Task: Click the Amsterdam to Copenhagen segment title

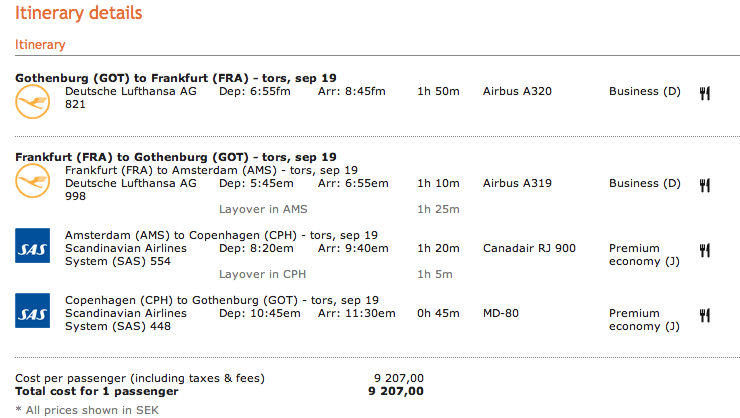Action: (221, 235)
